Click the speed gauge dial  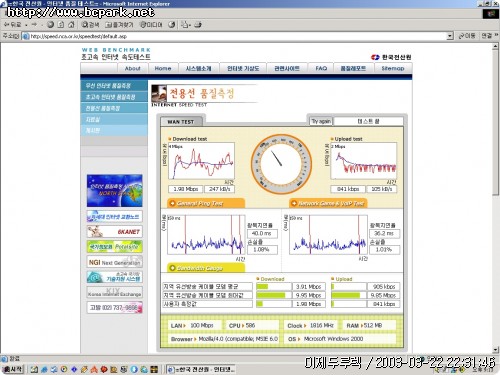coord(281,164)
